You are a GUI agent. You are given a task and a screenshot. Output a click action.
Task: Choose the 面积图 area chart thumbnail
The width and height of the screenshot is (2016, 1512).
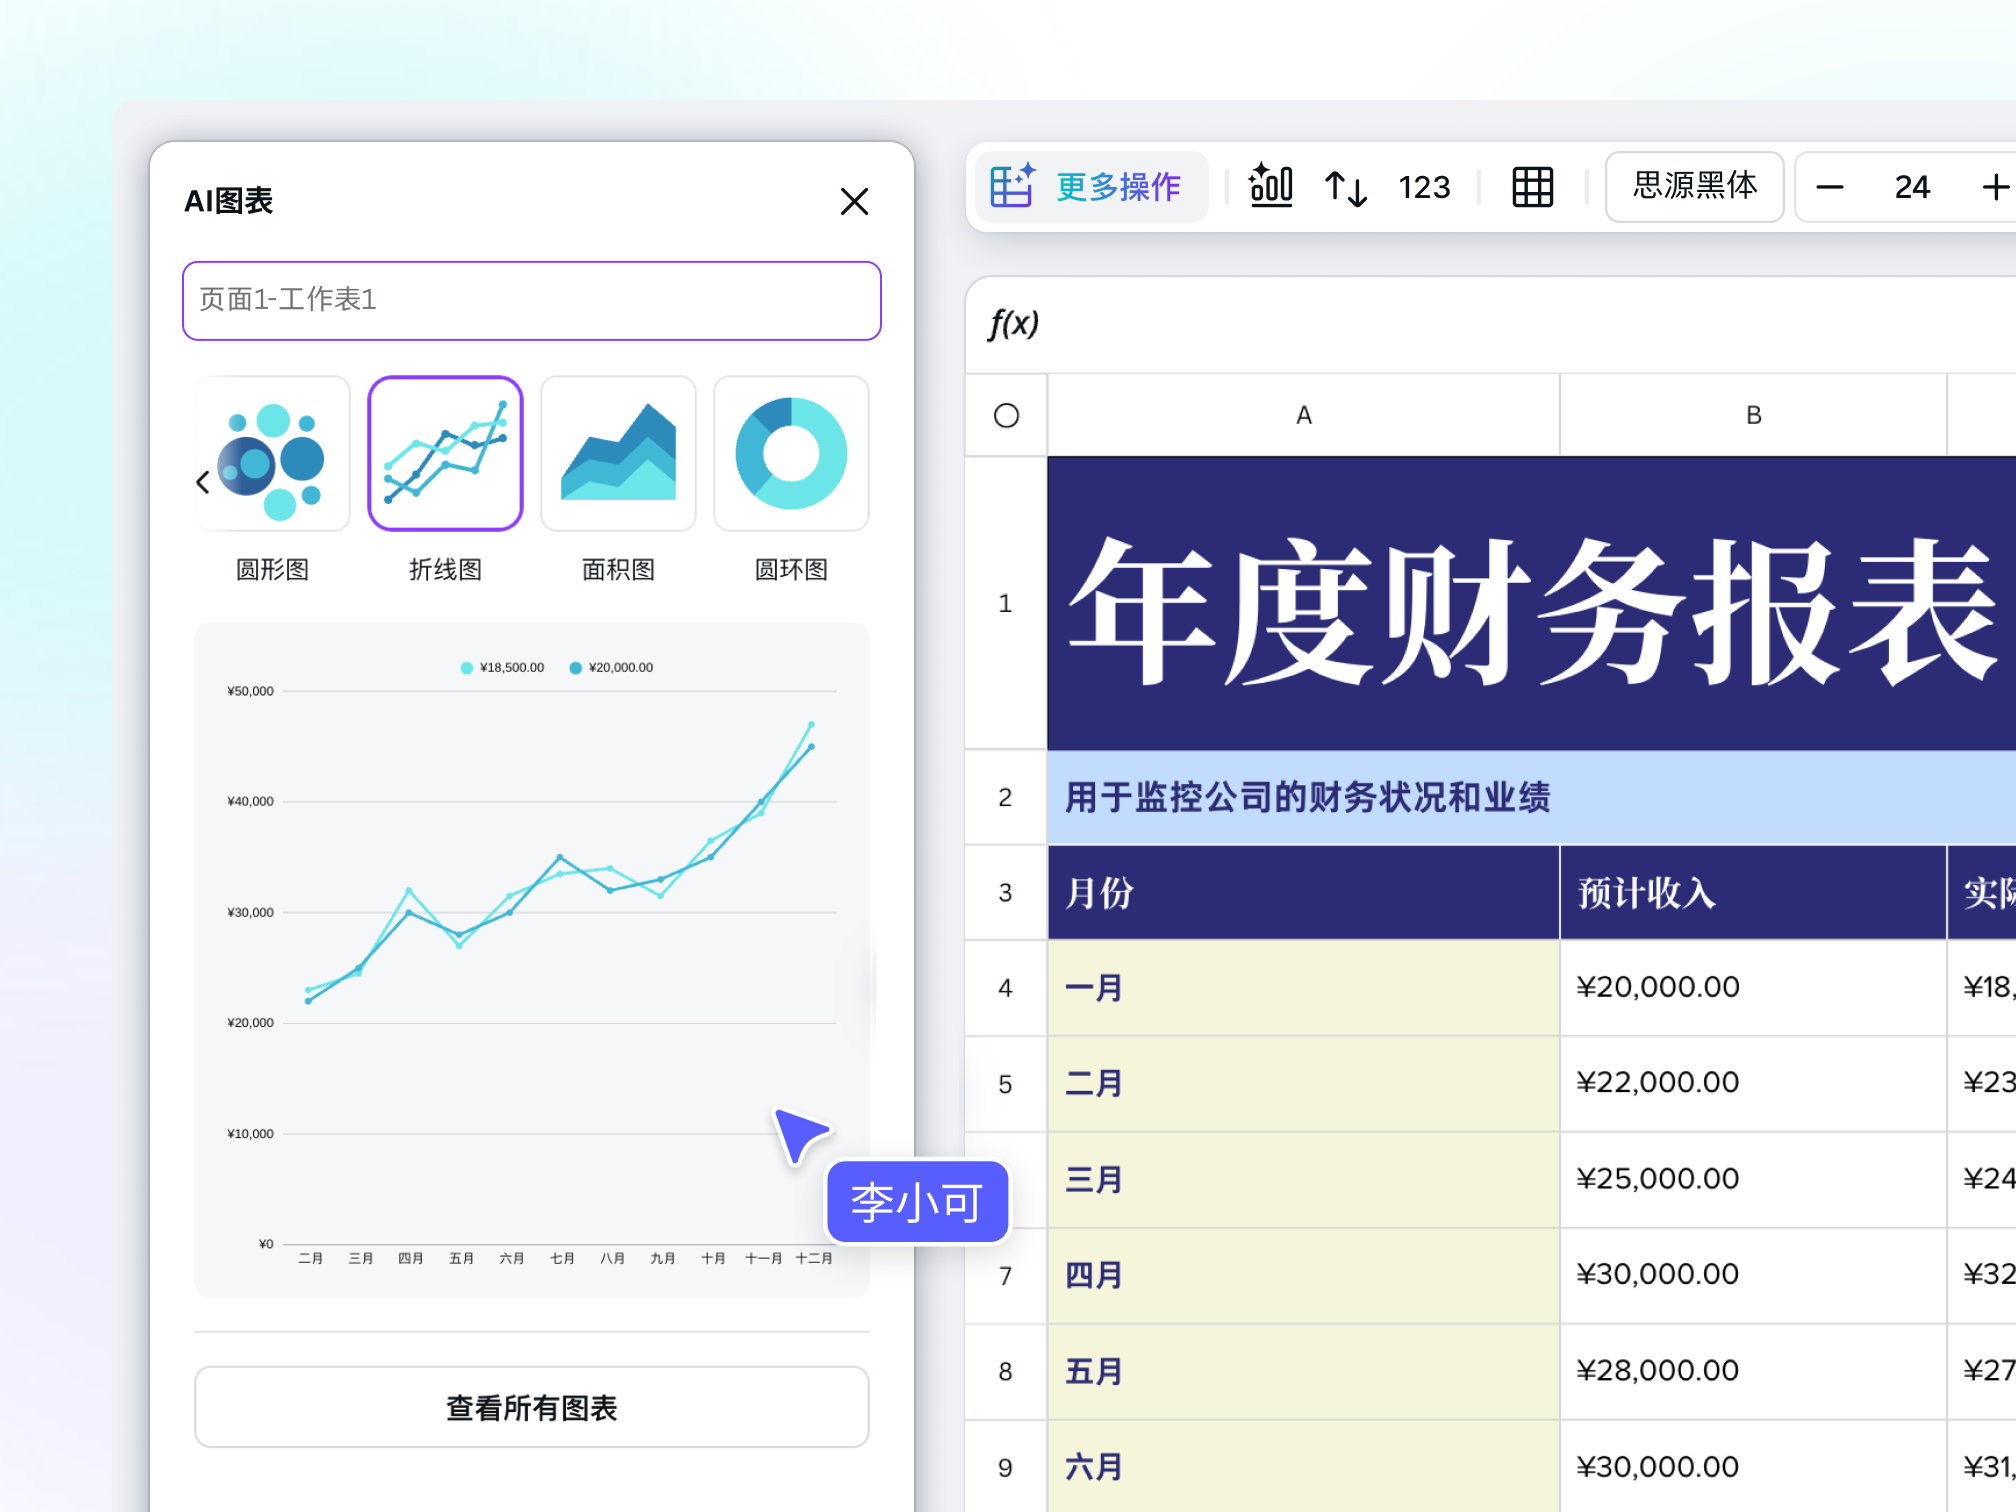click(x=618, y=453)
